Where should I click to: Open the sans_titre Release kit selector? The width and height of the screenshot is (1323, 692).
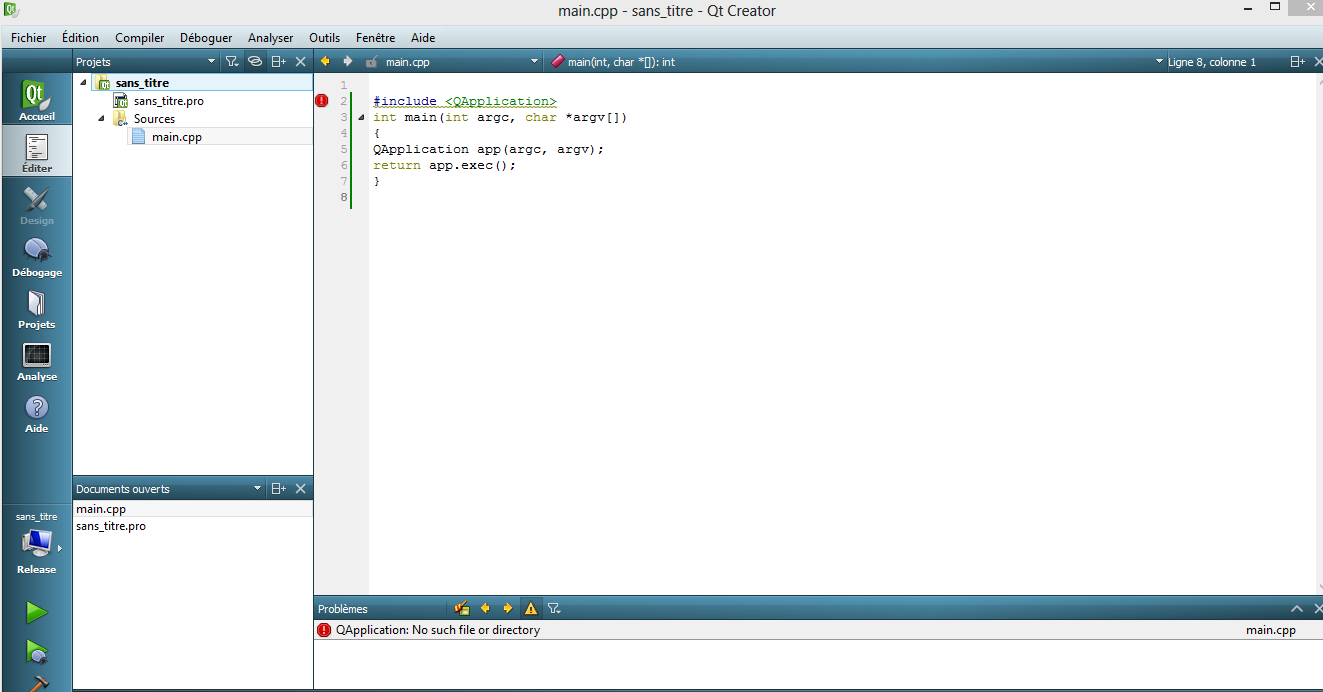point(36,543)
